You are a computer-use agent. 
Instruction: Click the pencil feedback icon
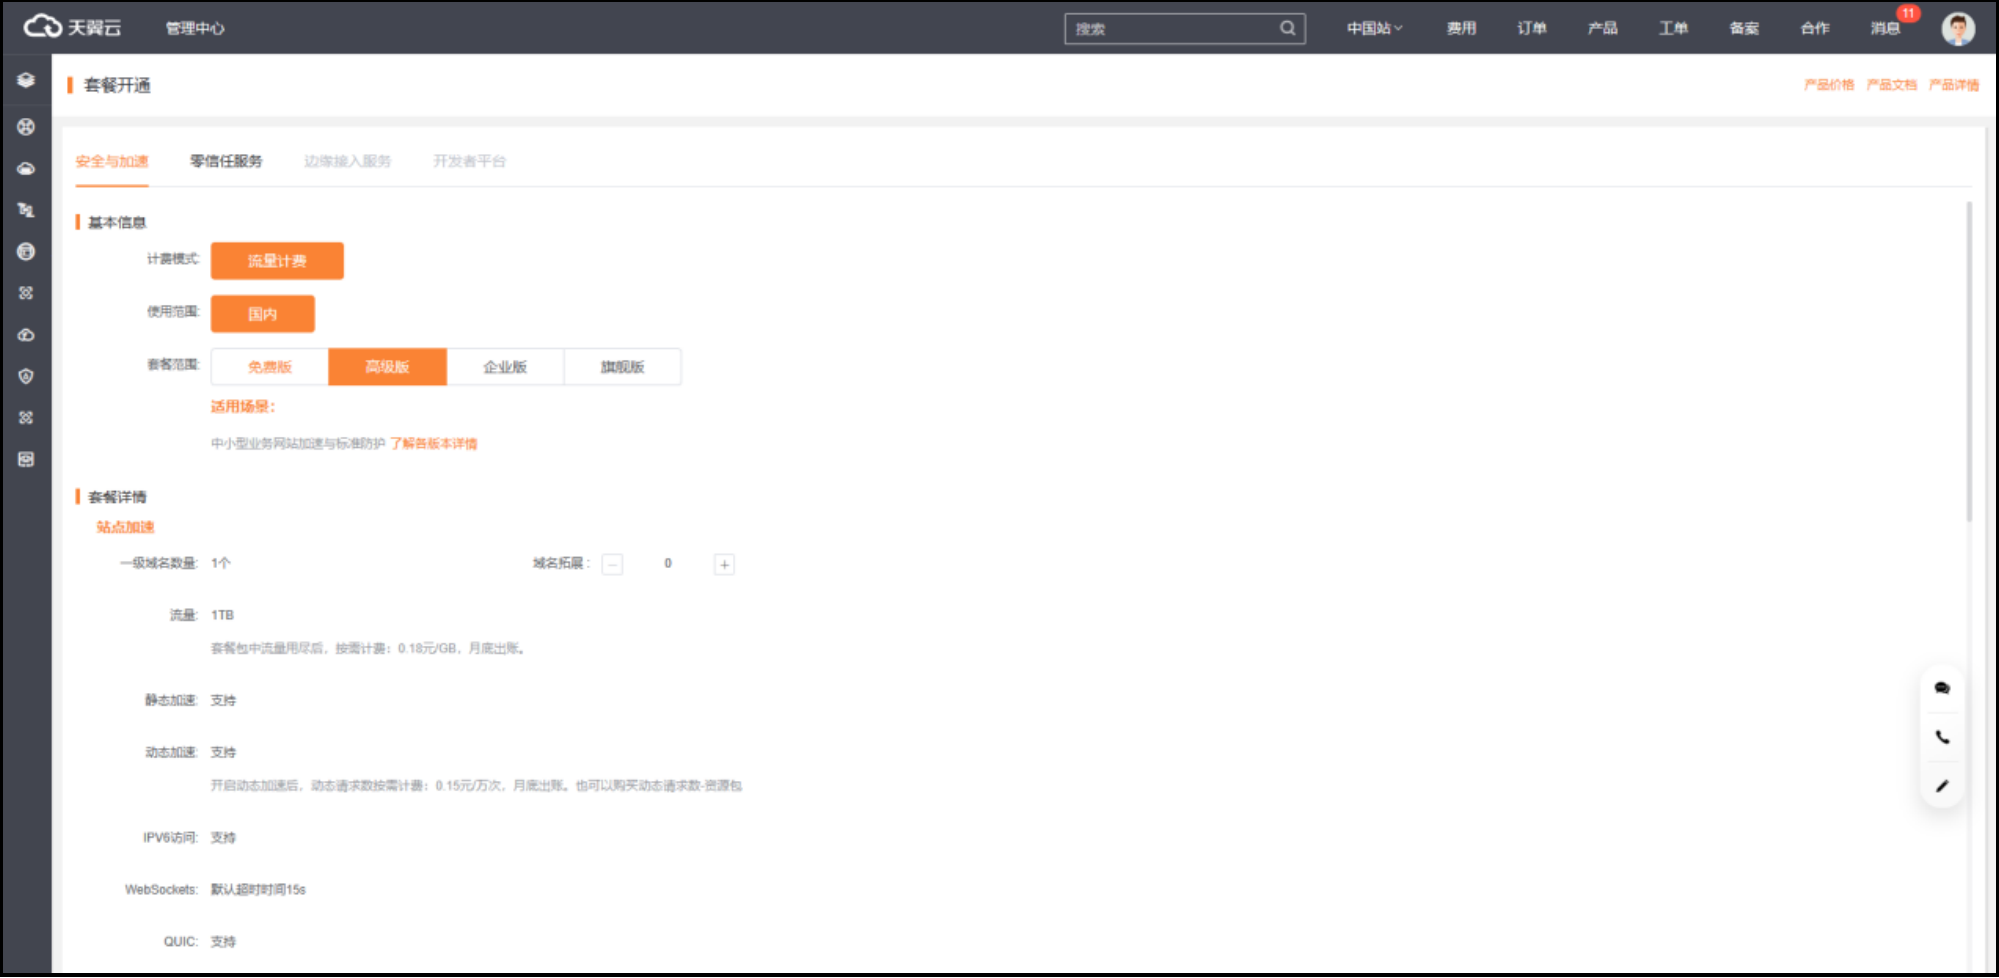1941,786
